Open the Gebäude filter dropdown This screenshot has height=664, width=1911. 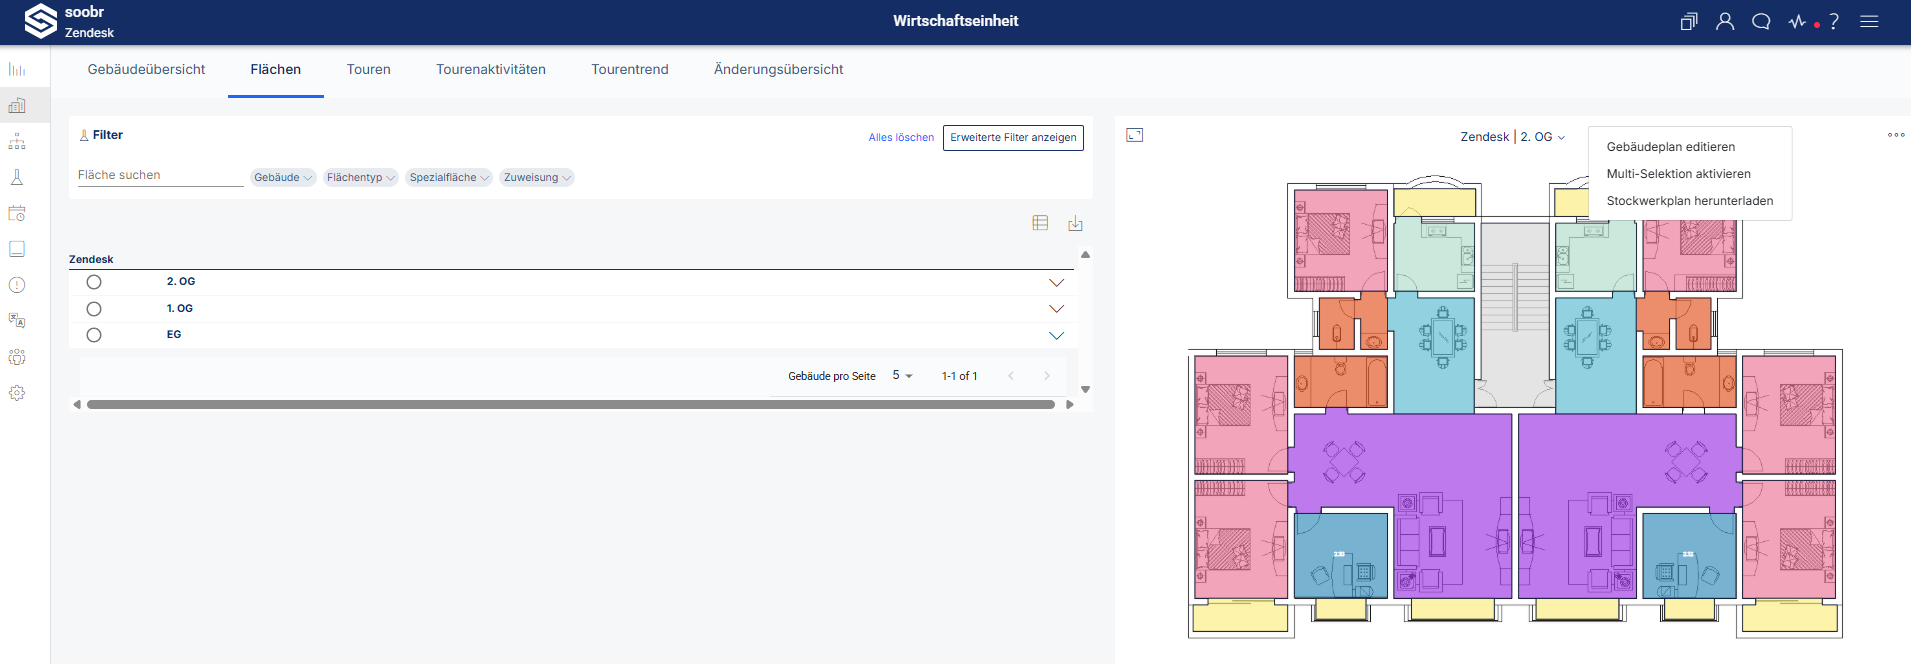coord(283,177)
